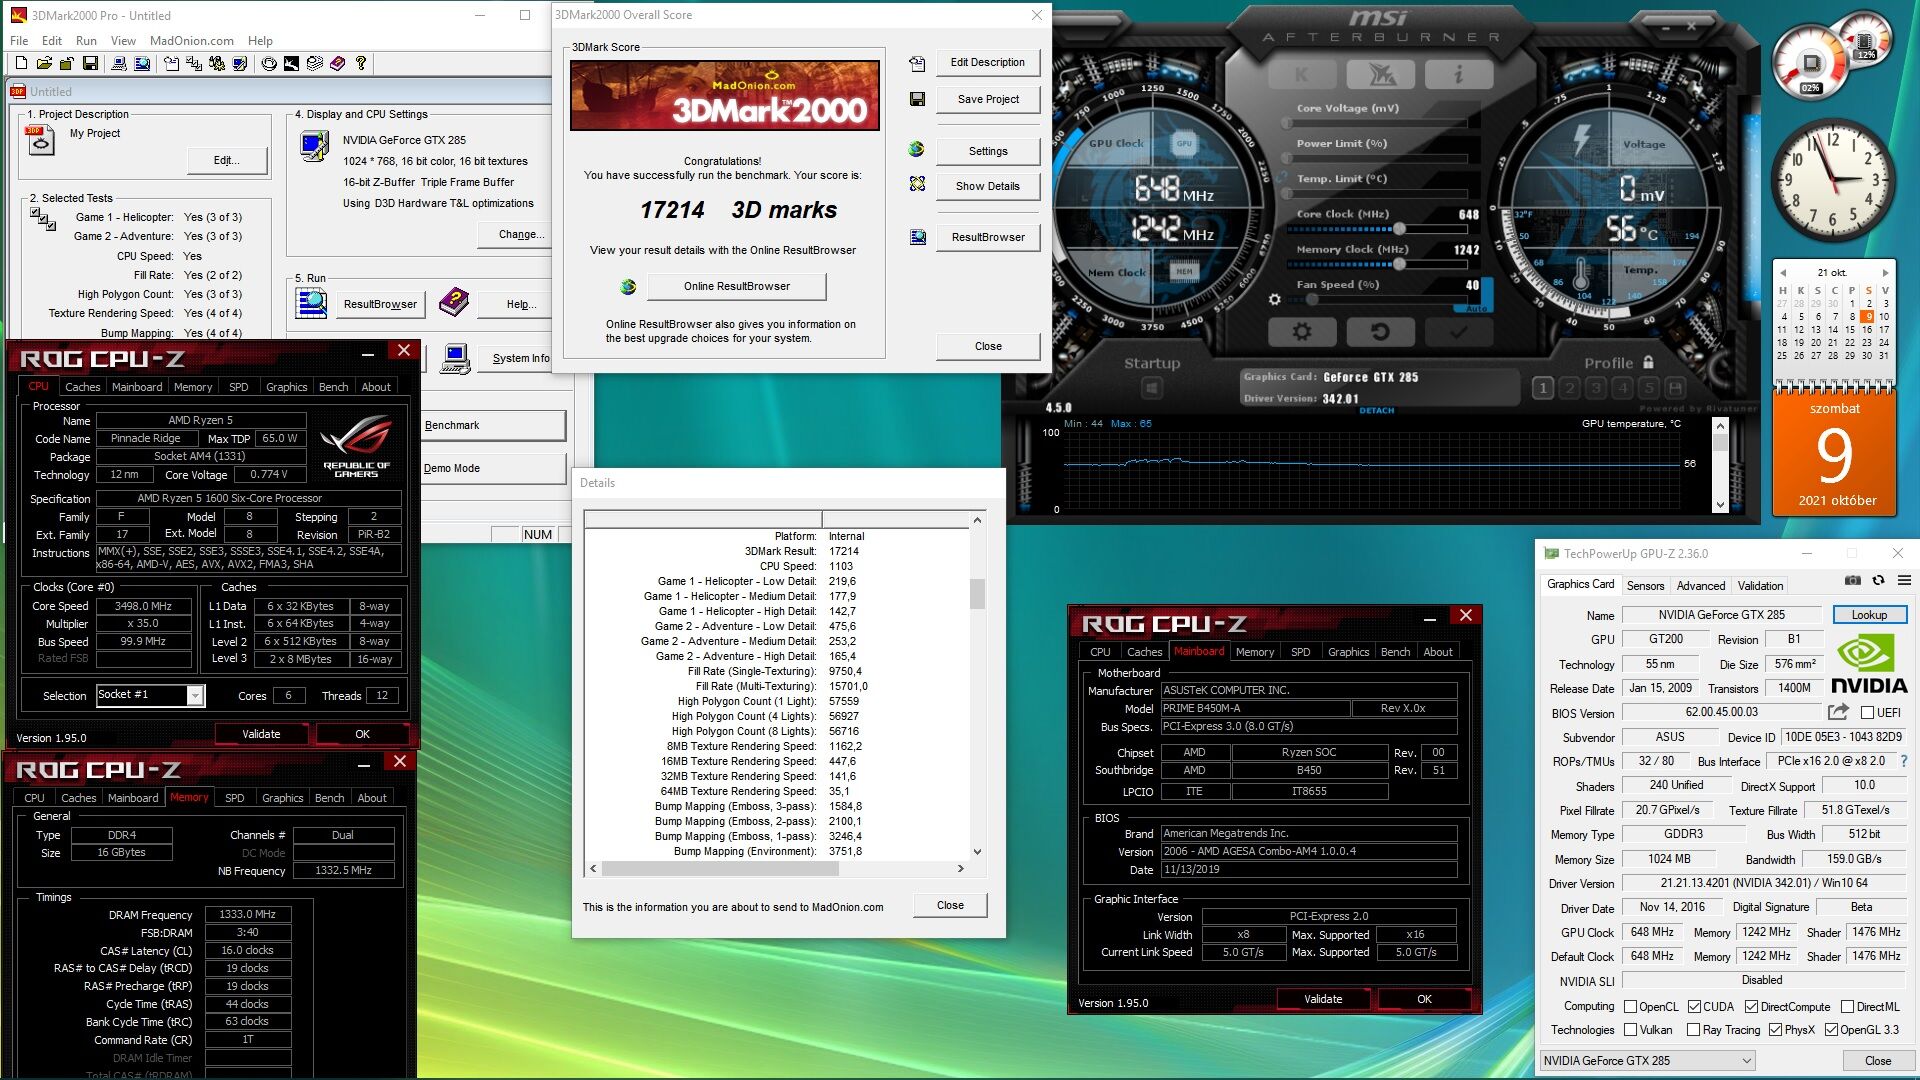
Task: Click the purple help book toolbar icon
Action: 338,64
